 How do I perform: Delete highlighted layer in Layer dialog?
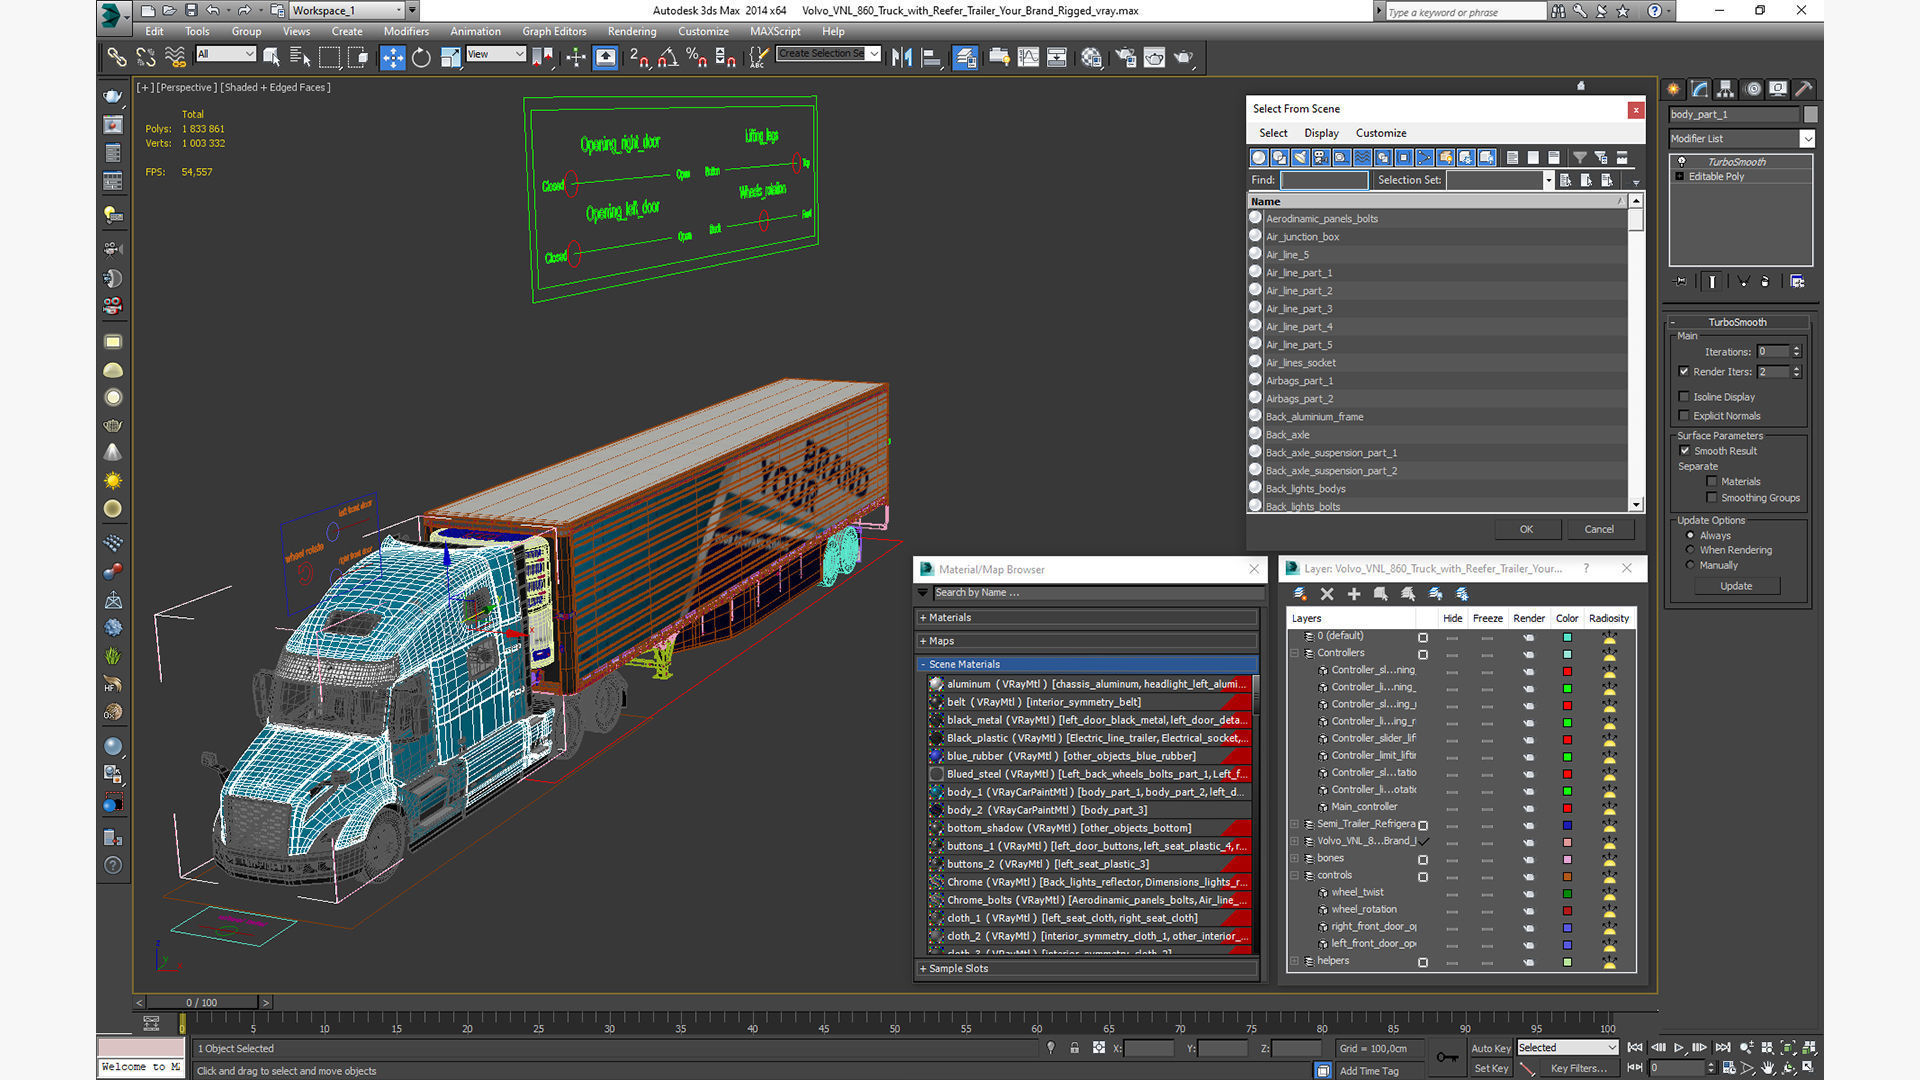(1327, 594)
